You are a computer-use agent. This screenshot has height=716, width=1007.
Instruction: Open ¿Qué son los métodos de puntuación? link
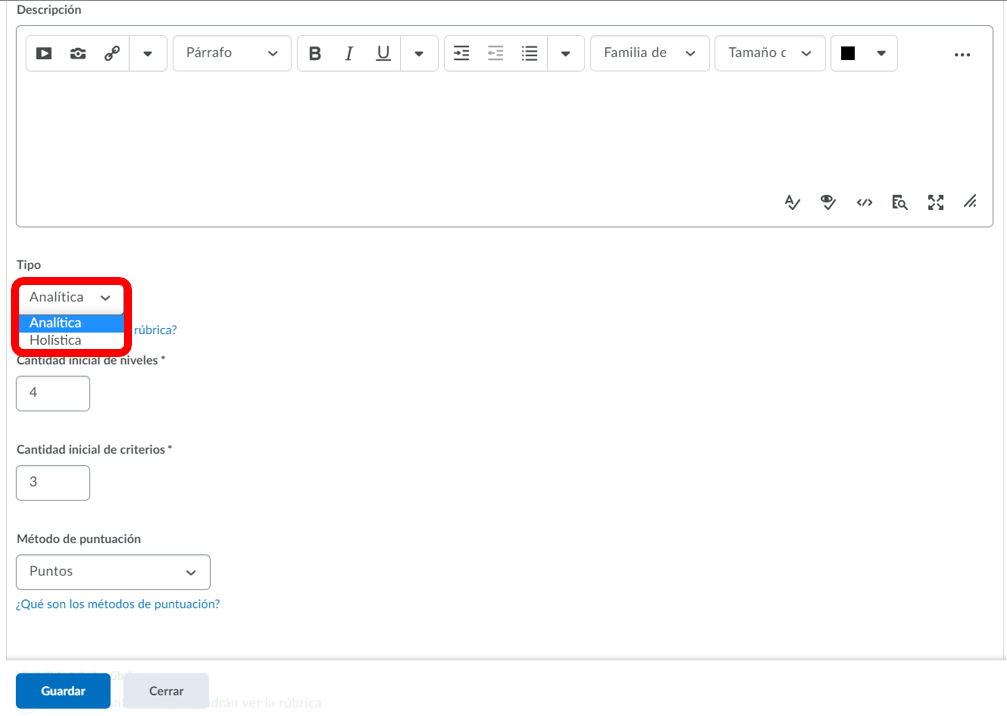[118, 604]
